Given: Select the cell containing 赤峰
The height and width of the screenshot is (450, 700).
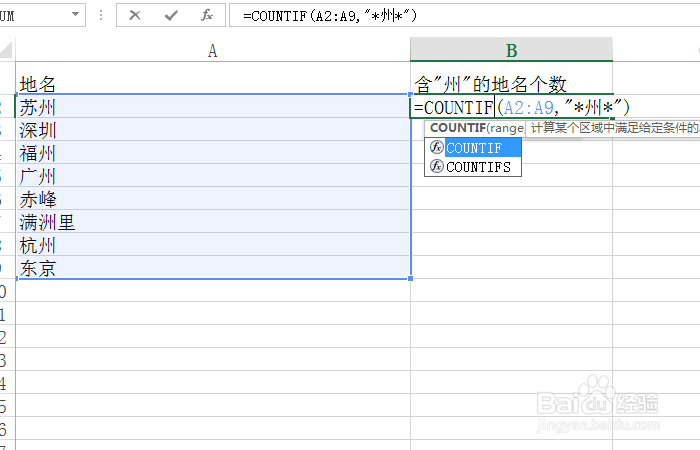Looking at the screenshot, I should [x=213, y=199].
